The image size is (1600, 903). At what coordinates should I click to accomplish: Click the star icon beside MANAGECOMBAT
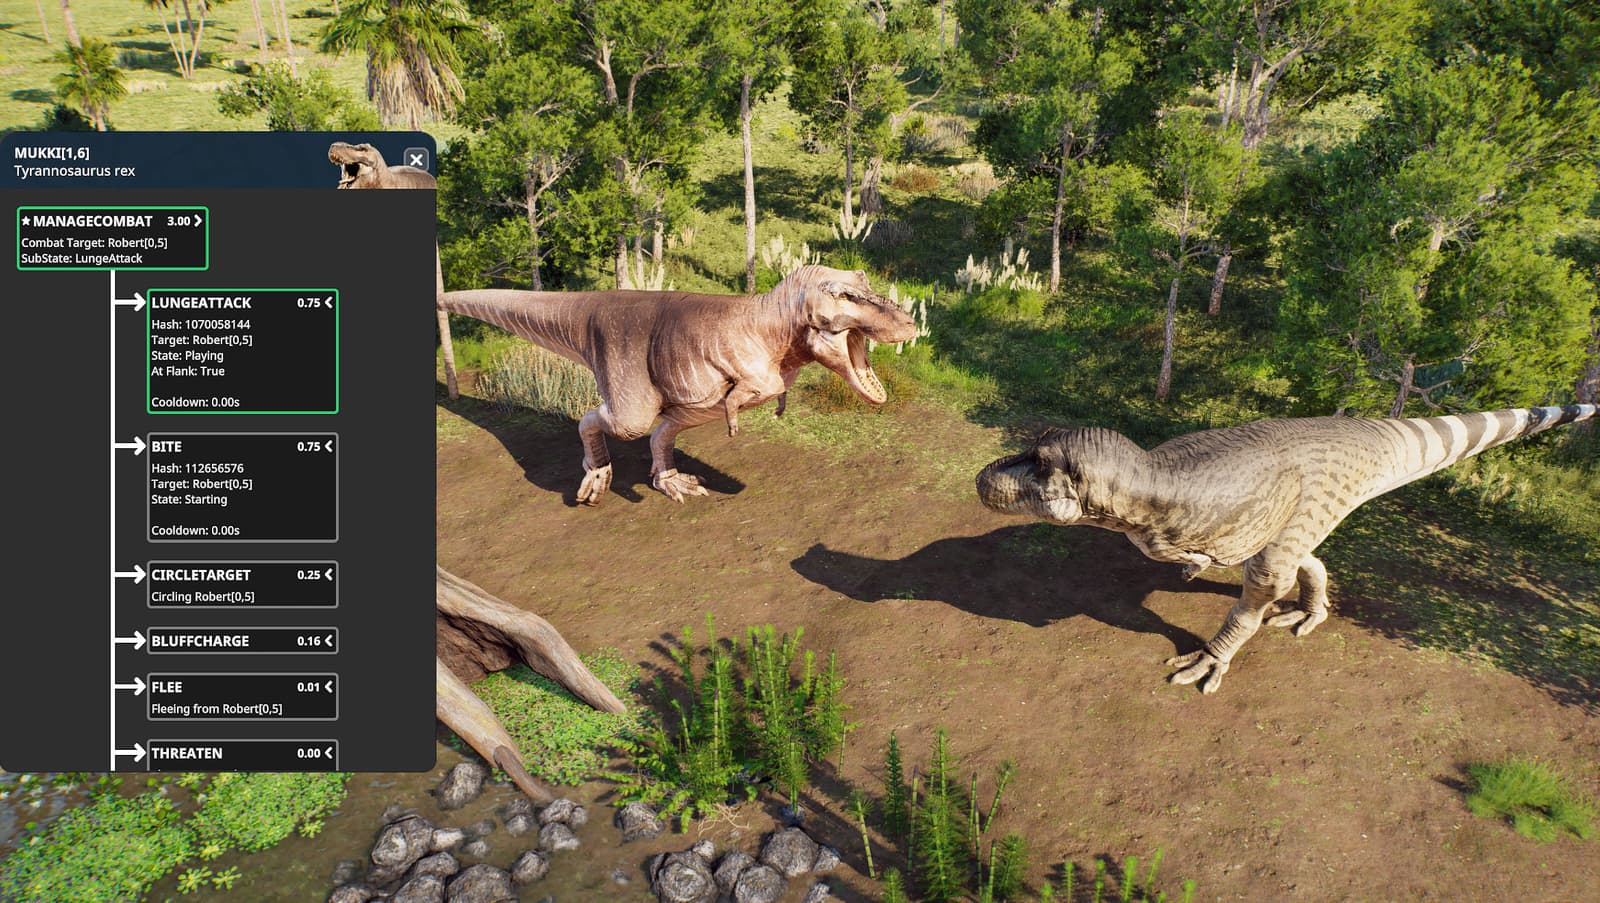point(26,221)
